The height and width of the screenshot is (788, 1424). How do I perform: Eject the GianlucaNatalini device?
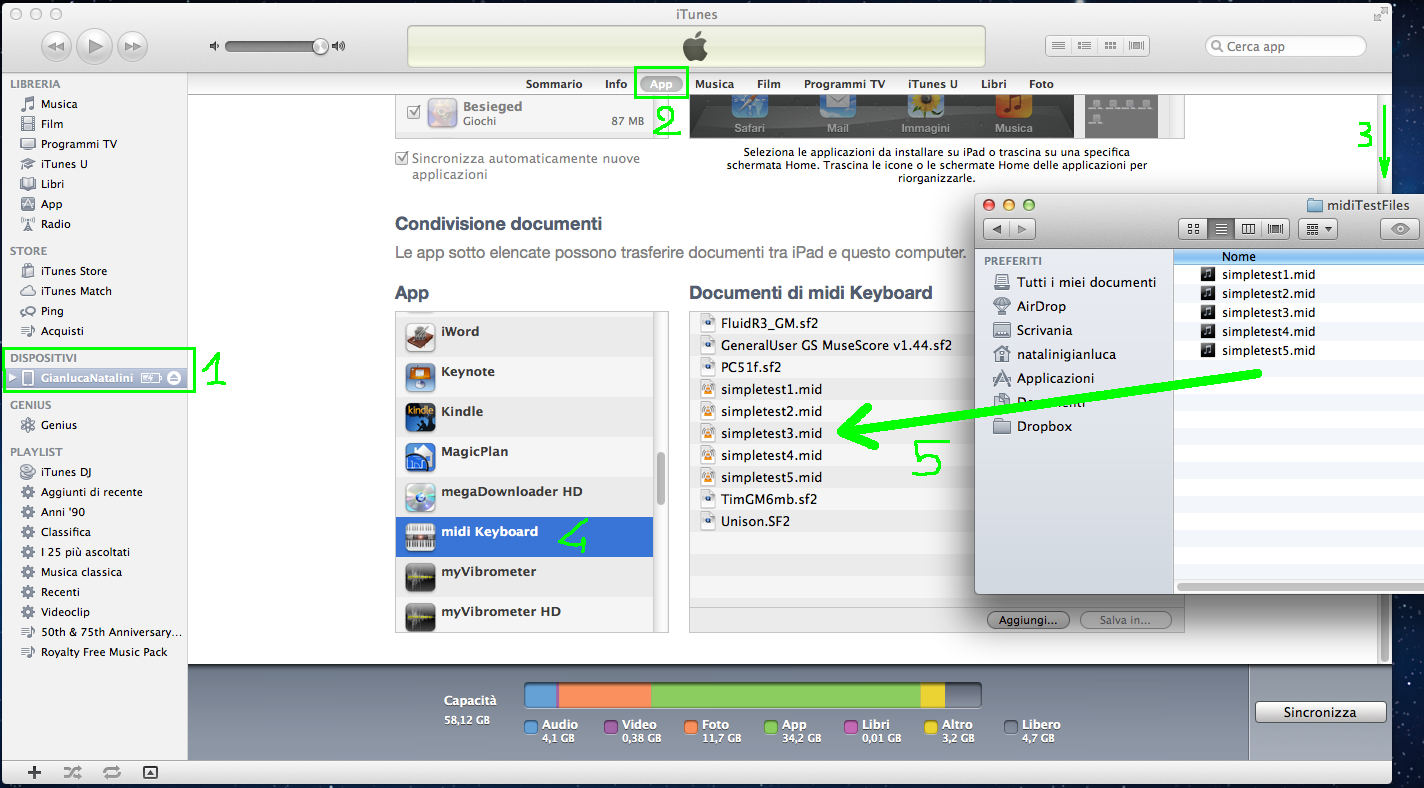point(174,378)
